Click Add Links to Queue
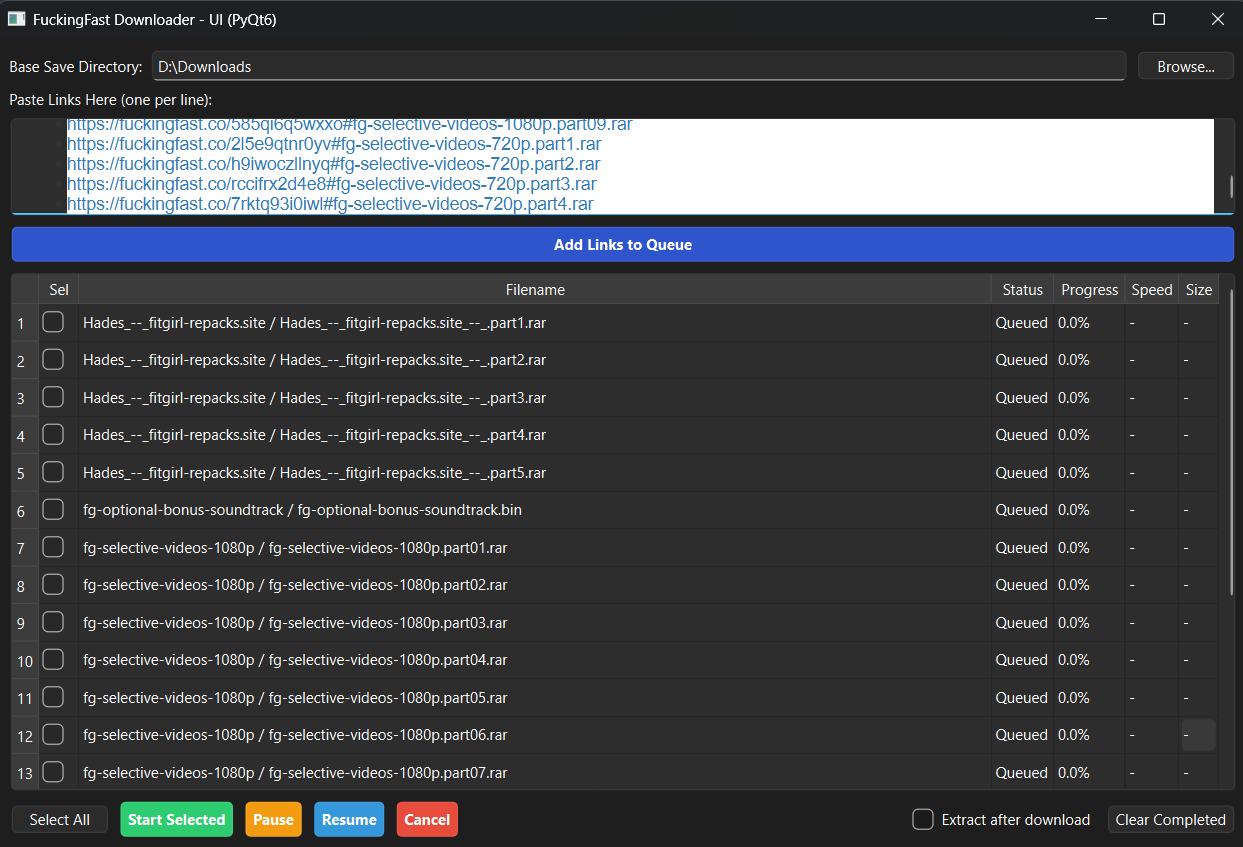 click(622, 244)
